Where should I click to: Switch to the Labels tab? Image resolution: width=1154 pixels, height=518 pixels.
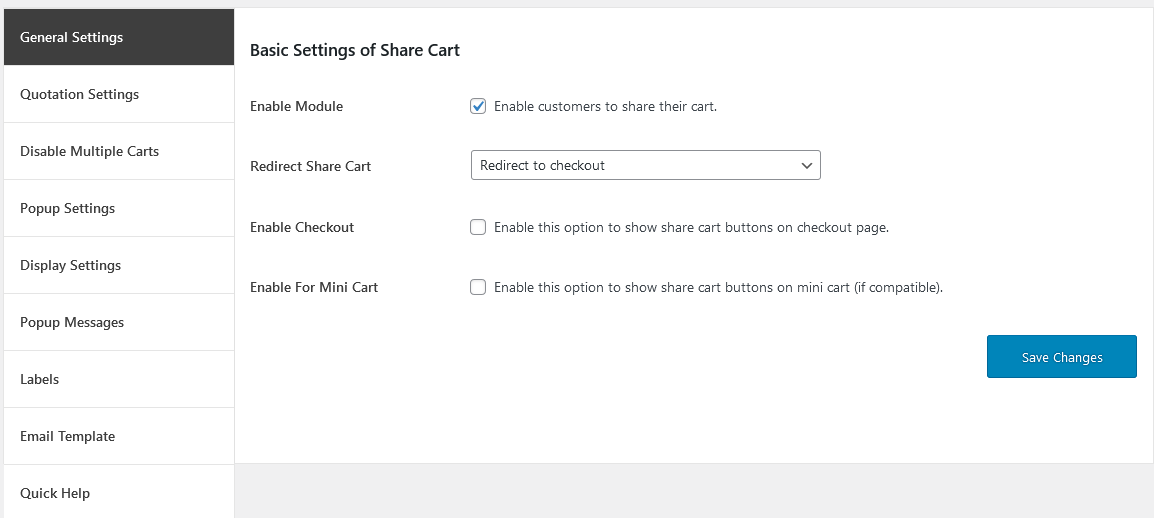[x=119, y=379]
